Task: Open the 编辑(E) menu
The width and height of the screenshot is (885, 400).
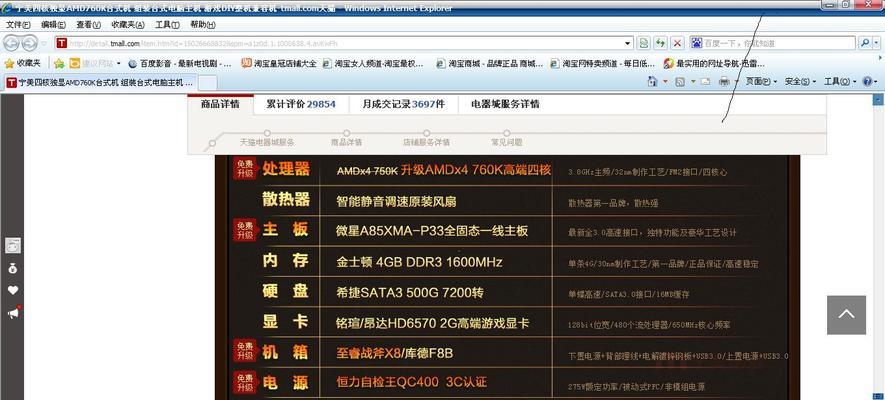Action: pyautogui.click(x=53, y=25)
